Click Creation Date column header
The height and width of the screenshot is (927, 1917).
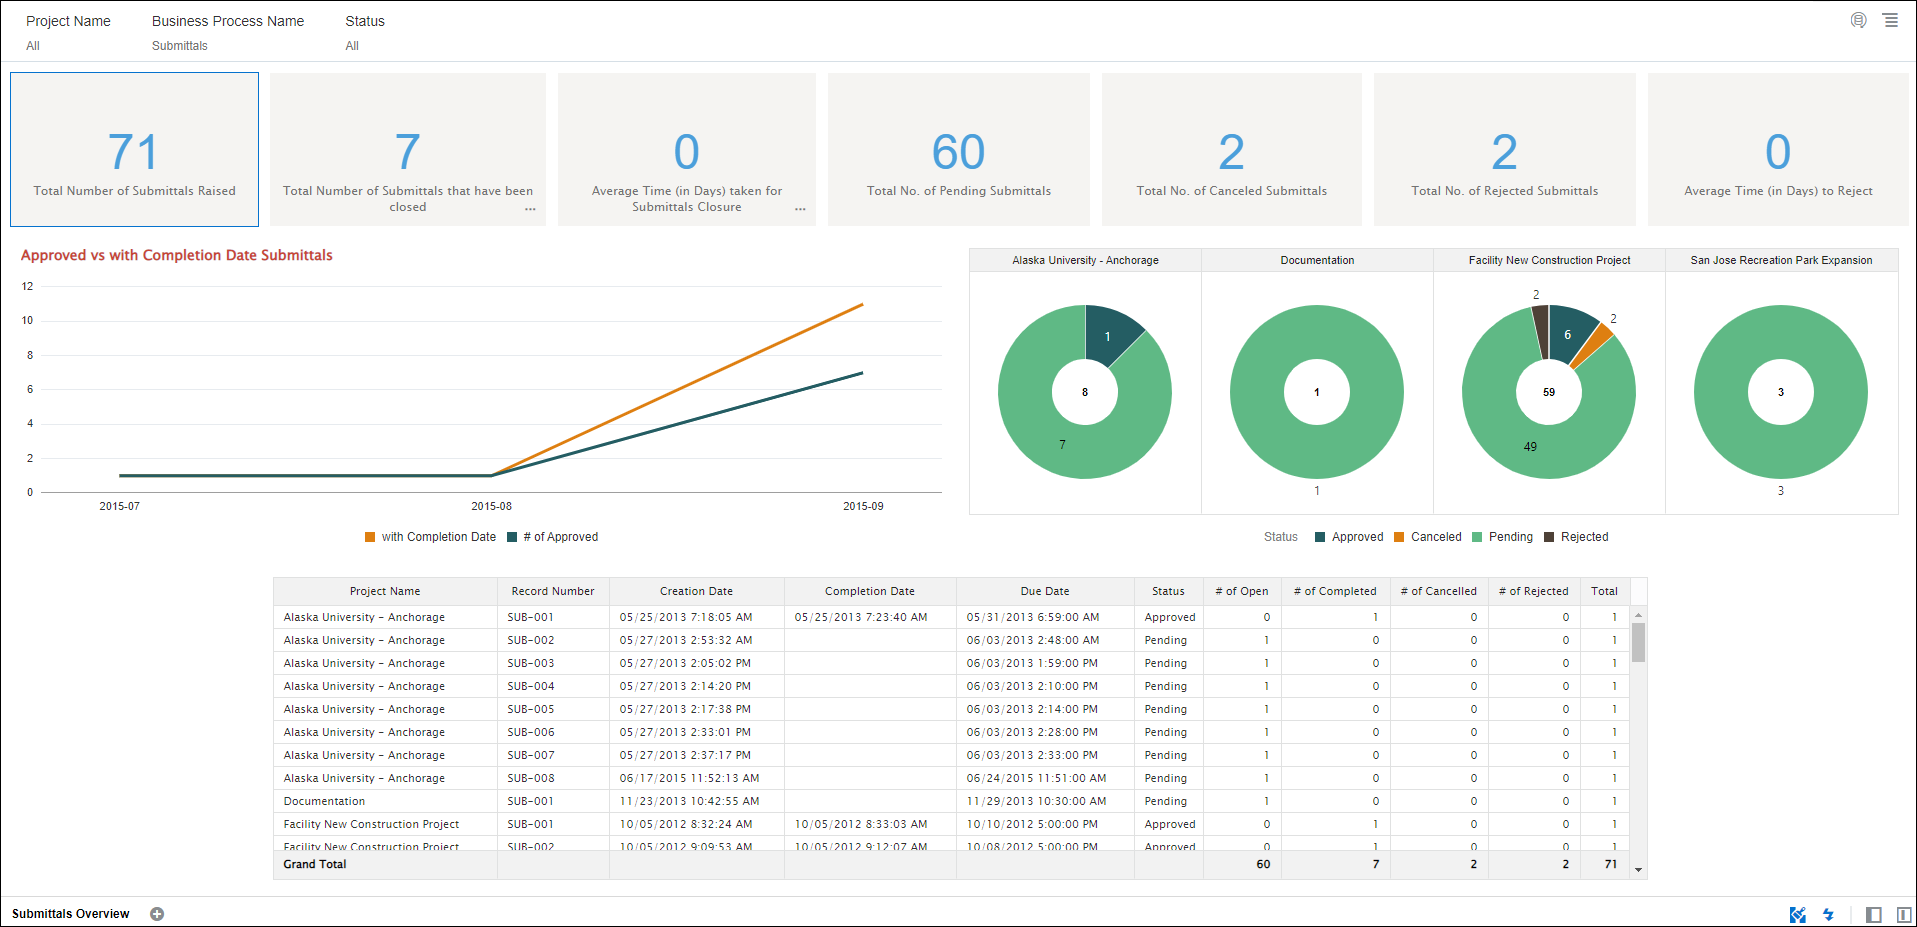coord(696,591)
